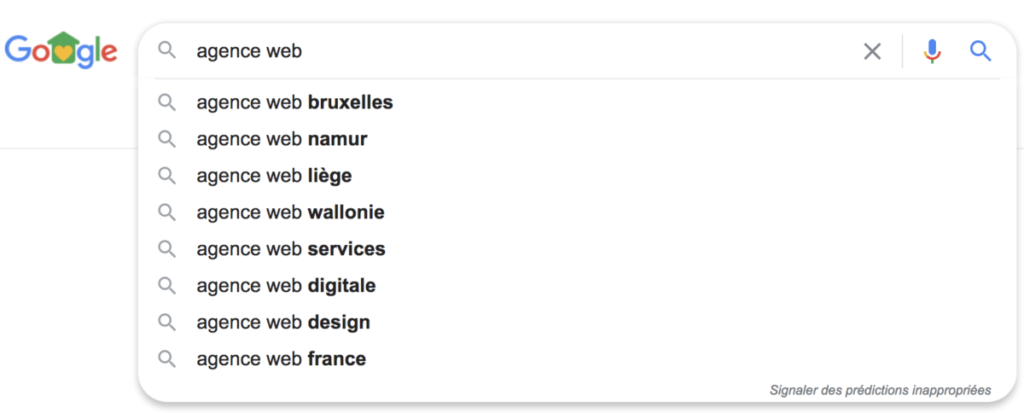Image resolution: width=1024 pixels, height=413 pixels.
Task: Start voice search with microphone icon
Action: (932, 51)
